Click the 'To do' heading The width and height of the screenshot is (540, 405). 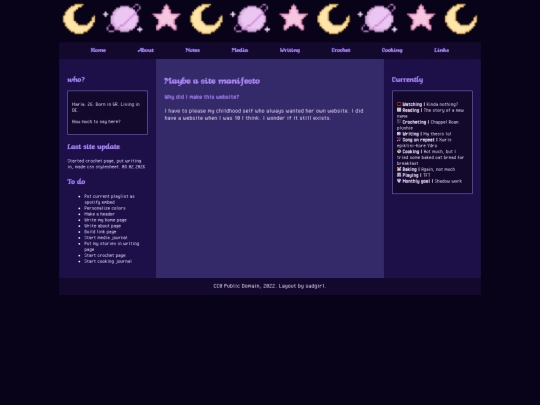pyautogui.click(x=76, y=181)
